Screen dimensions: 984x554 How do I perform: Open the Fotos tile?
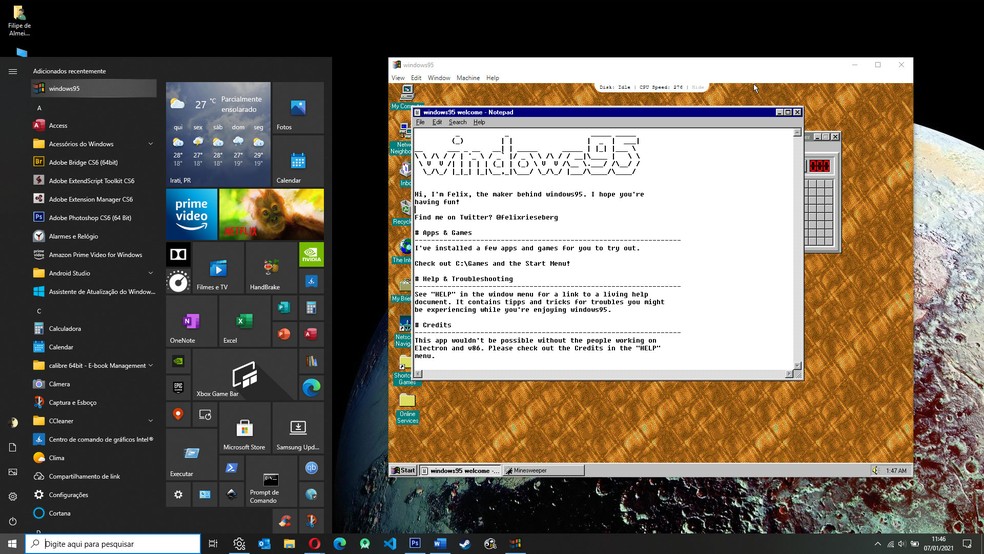coord(298,108)
